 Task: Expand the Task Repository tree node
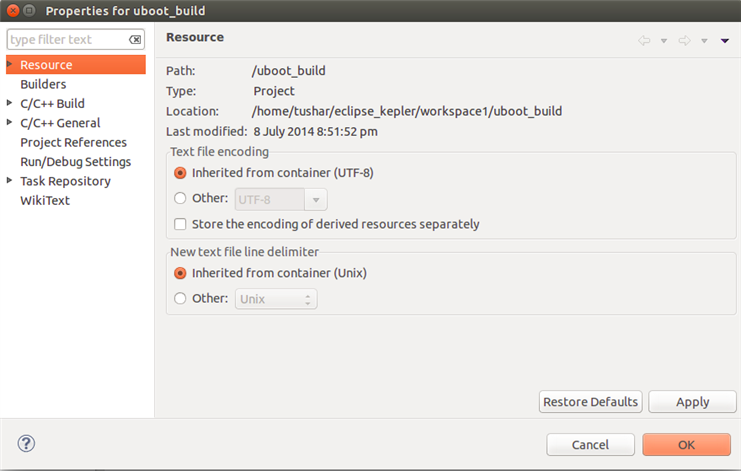coord(10,181)
